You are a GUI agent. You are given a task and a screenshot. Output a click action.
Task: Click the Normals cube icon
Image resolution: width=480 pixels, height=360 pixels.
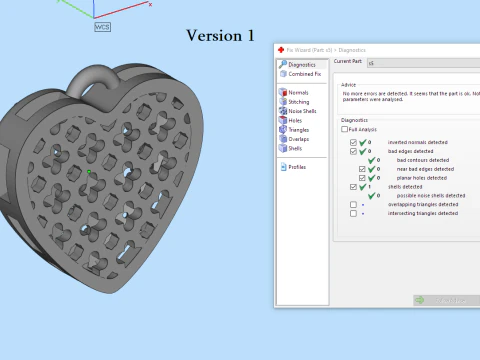(283, 92)
